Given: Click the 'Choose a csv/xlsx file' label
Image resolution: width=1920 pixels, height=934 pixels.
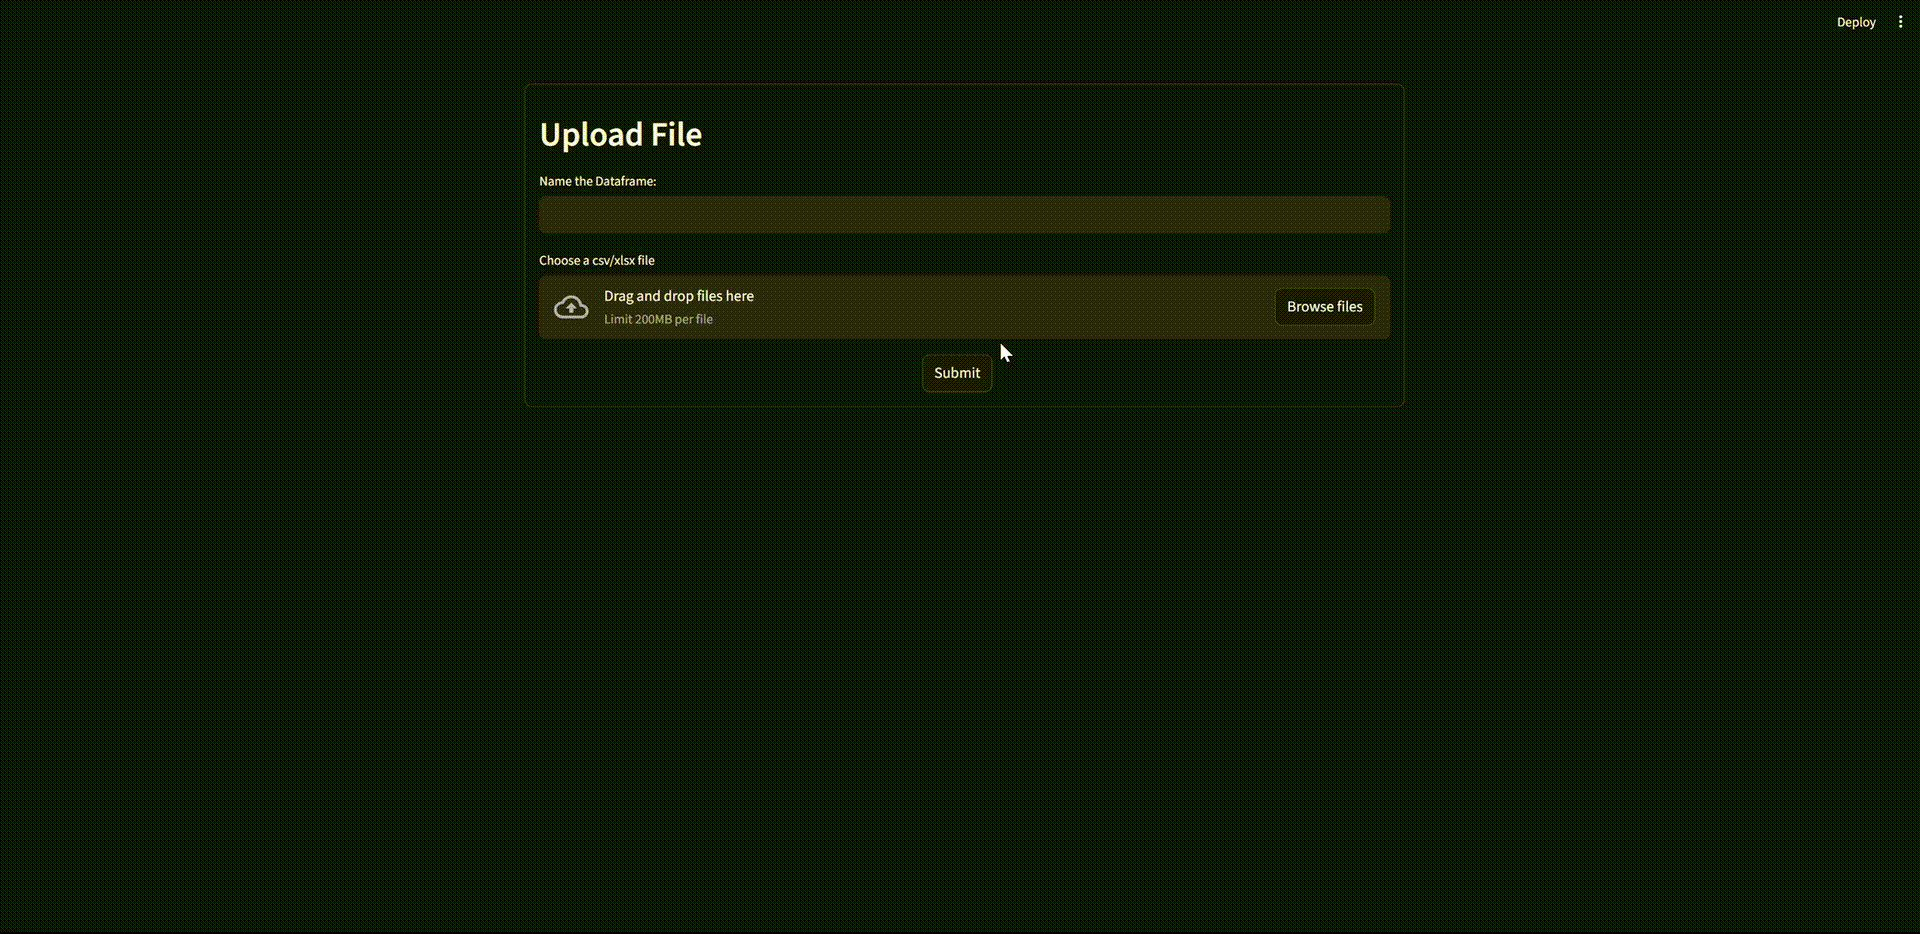Looking at the screenshot, I should 596,260.
